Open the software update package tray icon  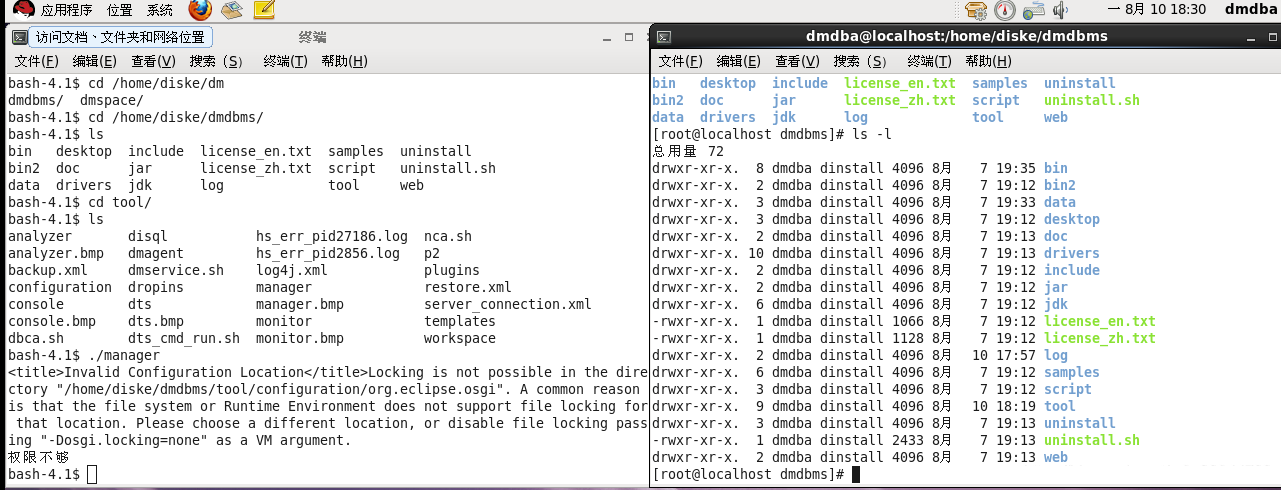[x=976, y=11]
